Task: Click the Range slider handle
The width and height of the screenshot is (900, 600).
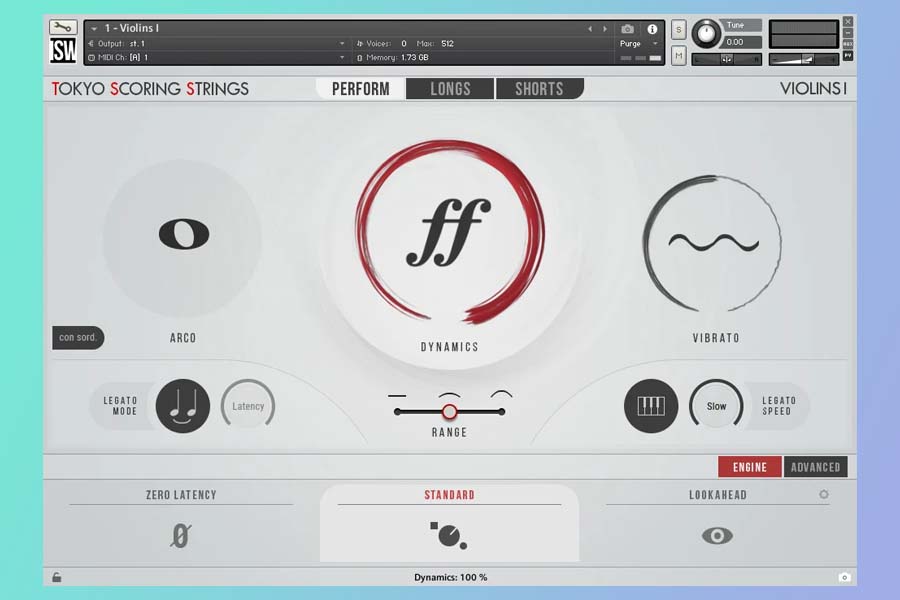Action: click(449, 412)
